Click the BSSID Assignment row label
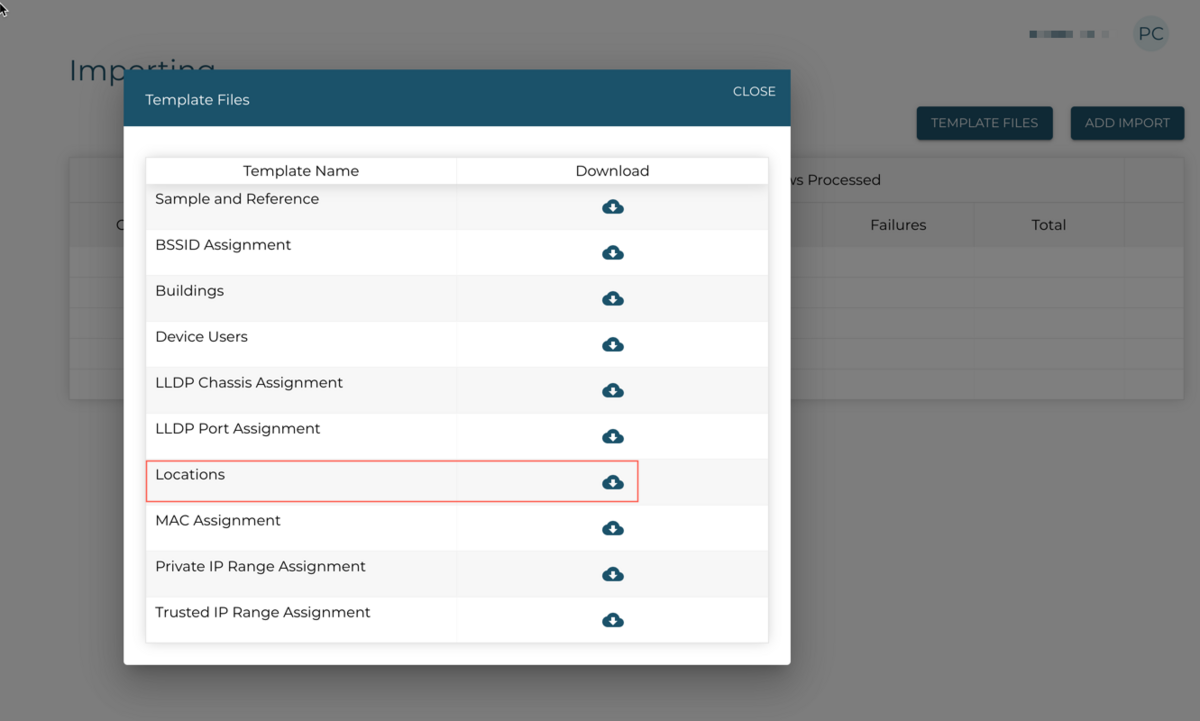 [223, 245]
